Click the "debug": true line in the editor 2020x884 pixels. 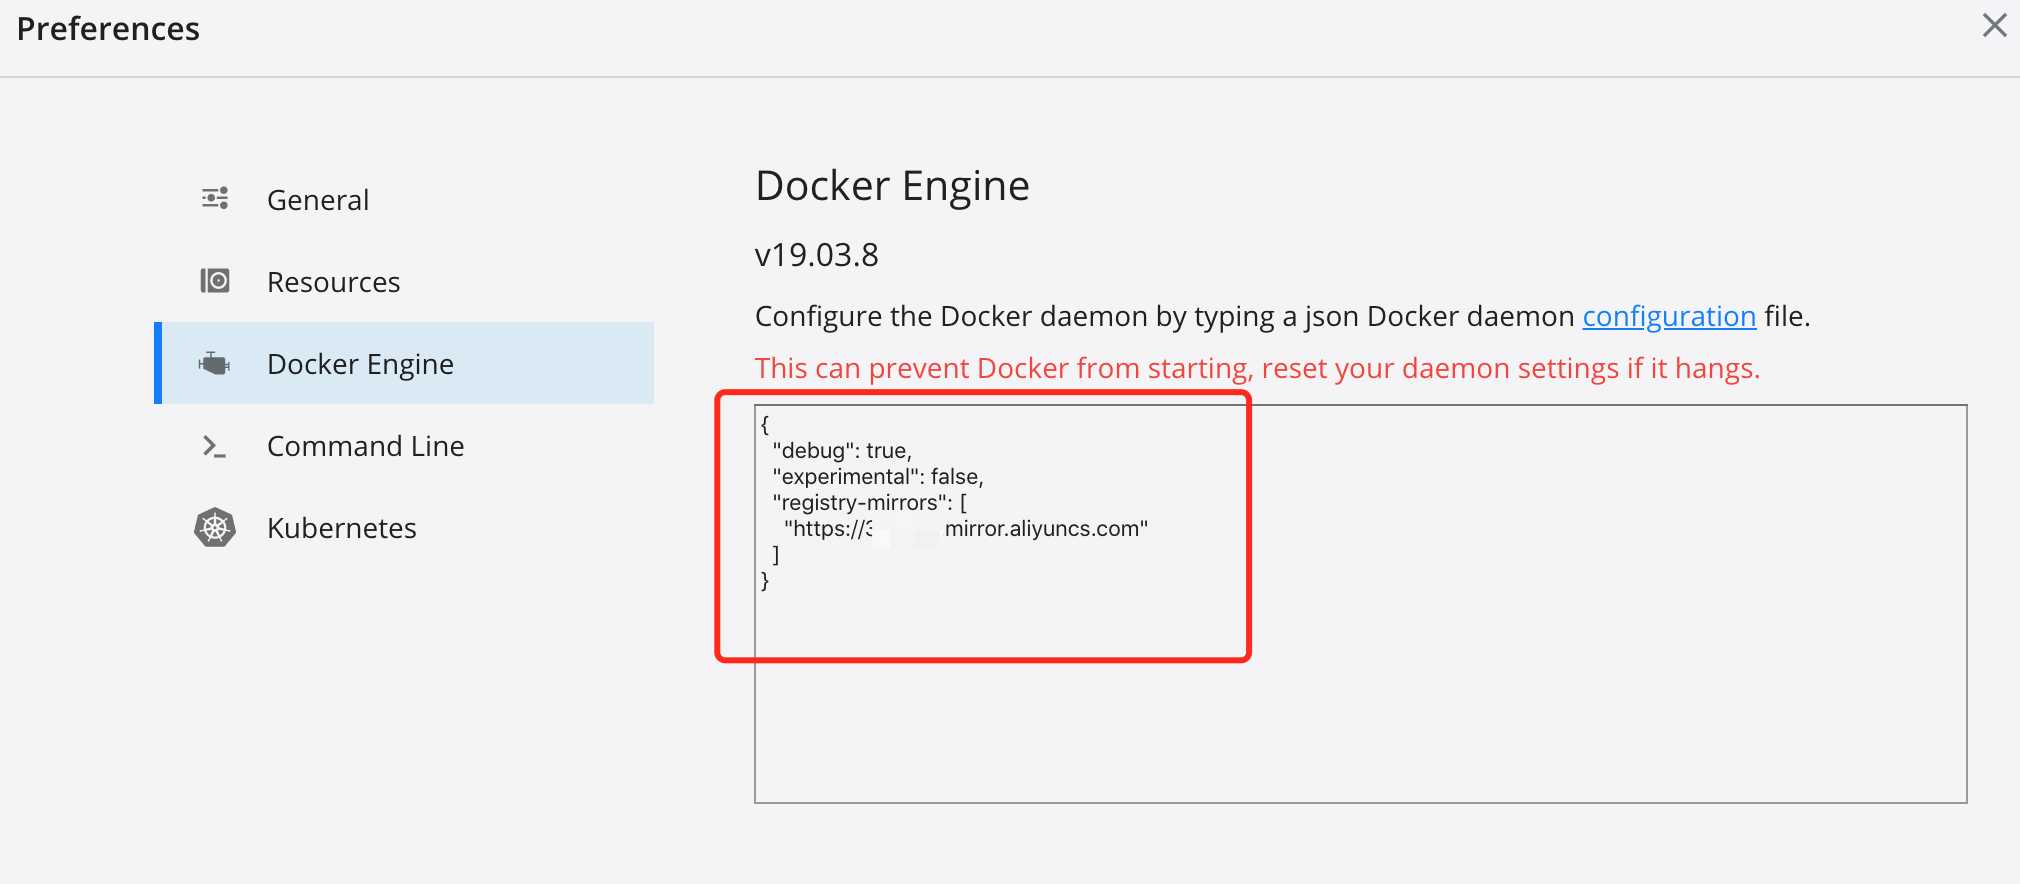point(842,451)
